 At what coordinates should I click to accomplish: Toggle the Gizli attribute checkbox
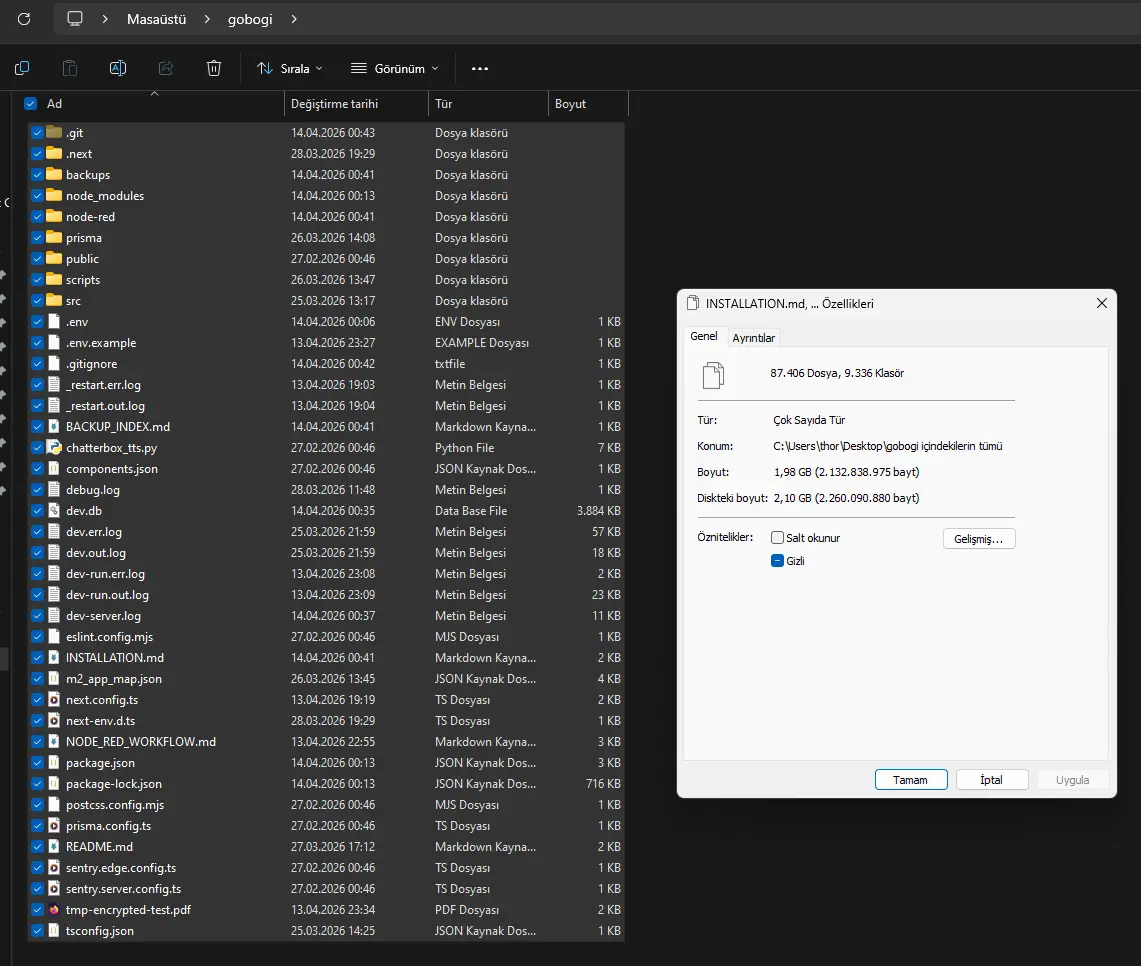778,561
